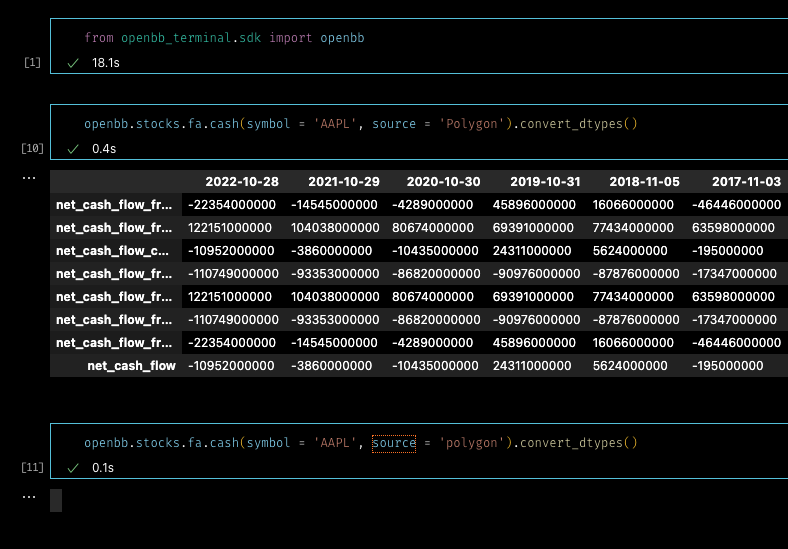The height and width of the screenshot is (549, 788).
Task: Click the highlighted source parameter in cell 11
Action: click(394, 443)
